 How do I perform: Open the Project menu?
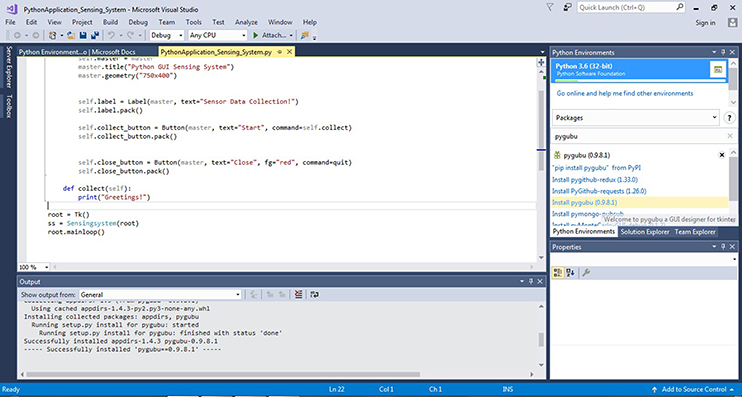point(82,22)
